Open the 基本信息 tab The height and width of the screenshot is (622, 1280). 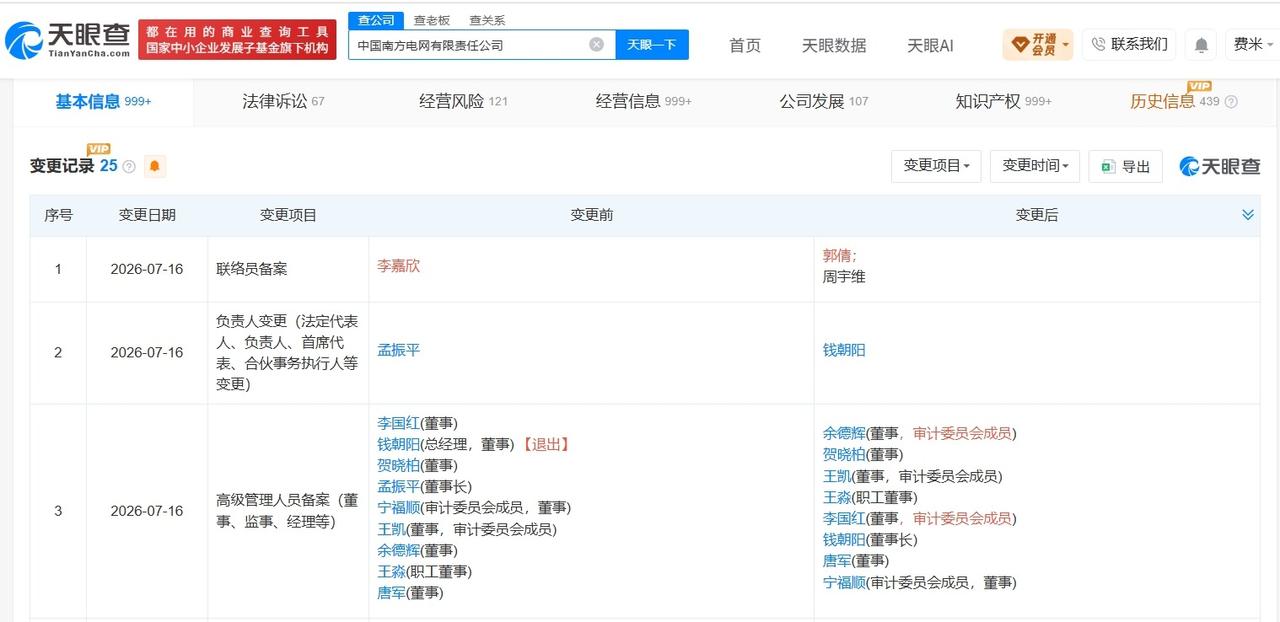coord(103,101)
